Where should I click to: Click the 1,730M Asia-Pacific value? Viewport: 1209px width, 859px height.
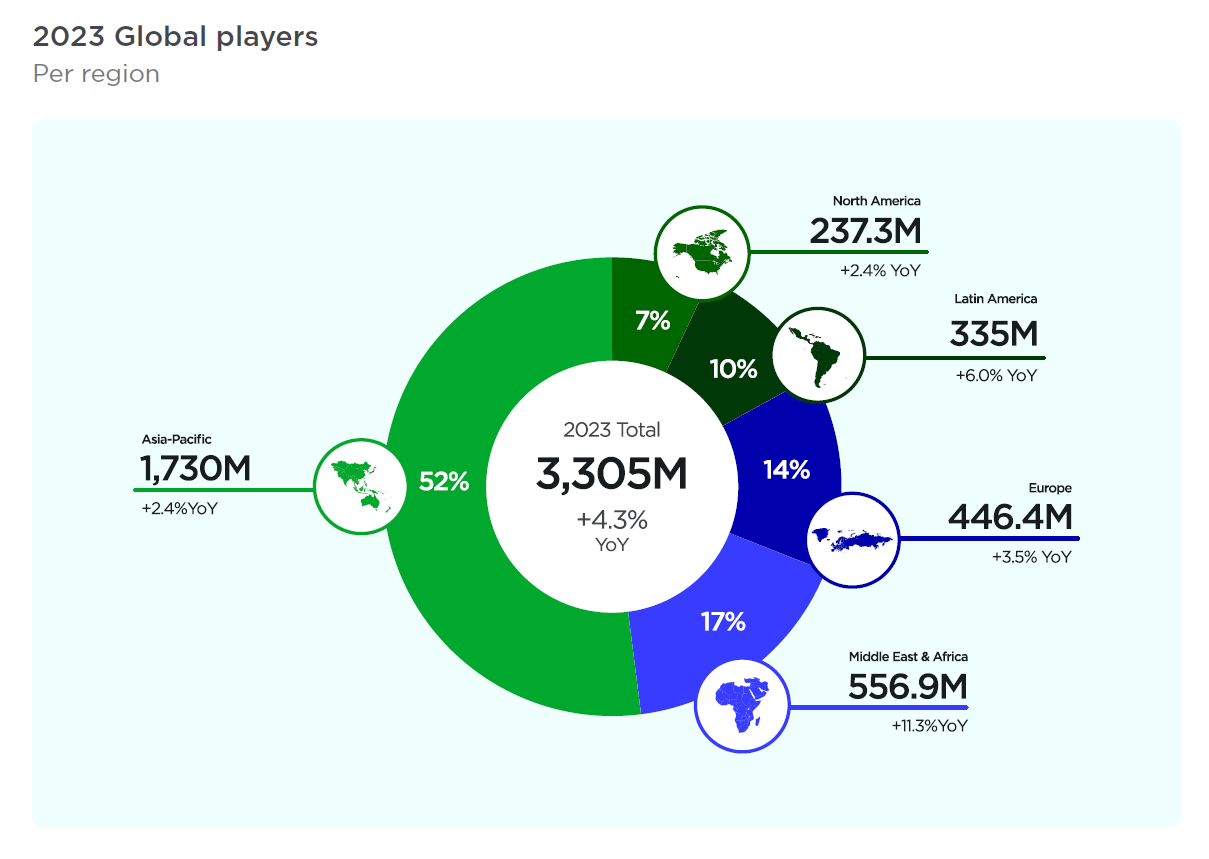196,468
